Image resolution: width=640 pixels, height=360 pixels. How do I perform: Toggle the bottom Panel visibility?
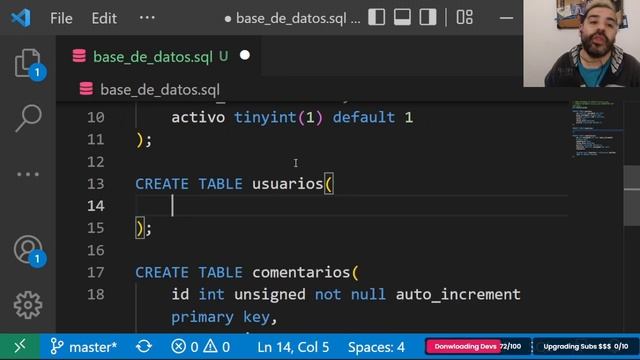point(402,18)
